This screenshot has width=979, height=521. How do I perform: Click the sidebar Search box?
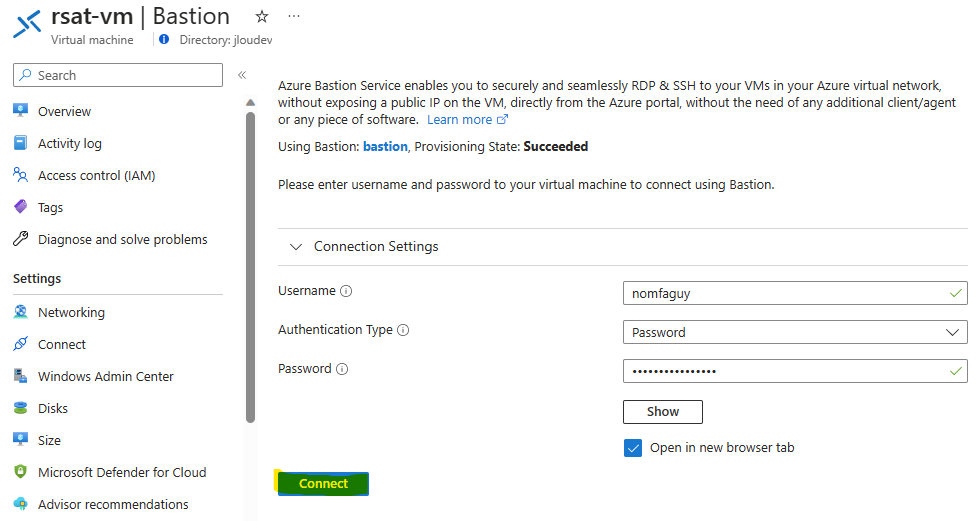click(118, 75)
